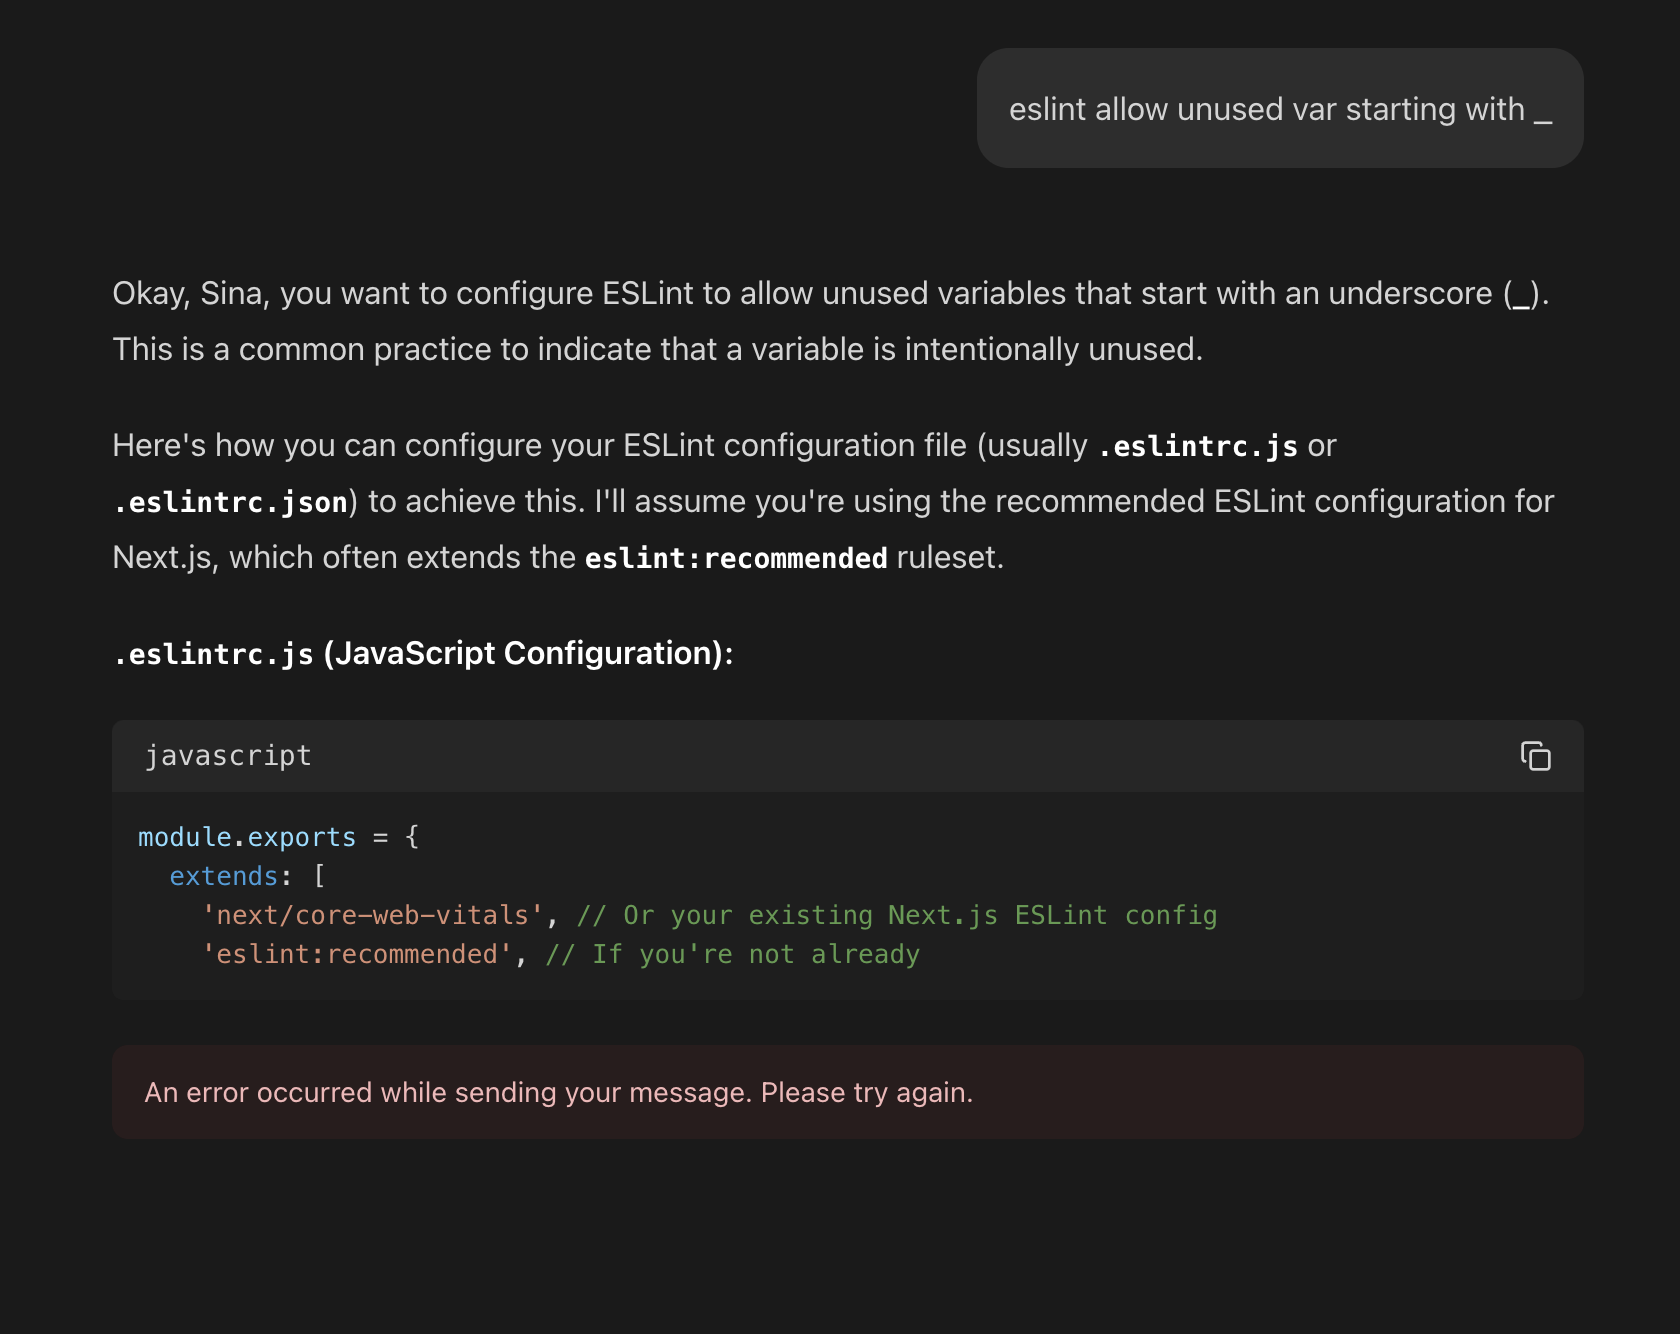Click the comment about existing Next.js ESLint config
The width and height of the screenshot is (1680, 1334).
click(x=896, y=915)
